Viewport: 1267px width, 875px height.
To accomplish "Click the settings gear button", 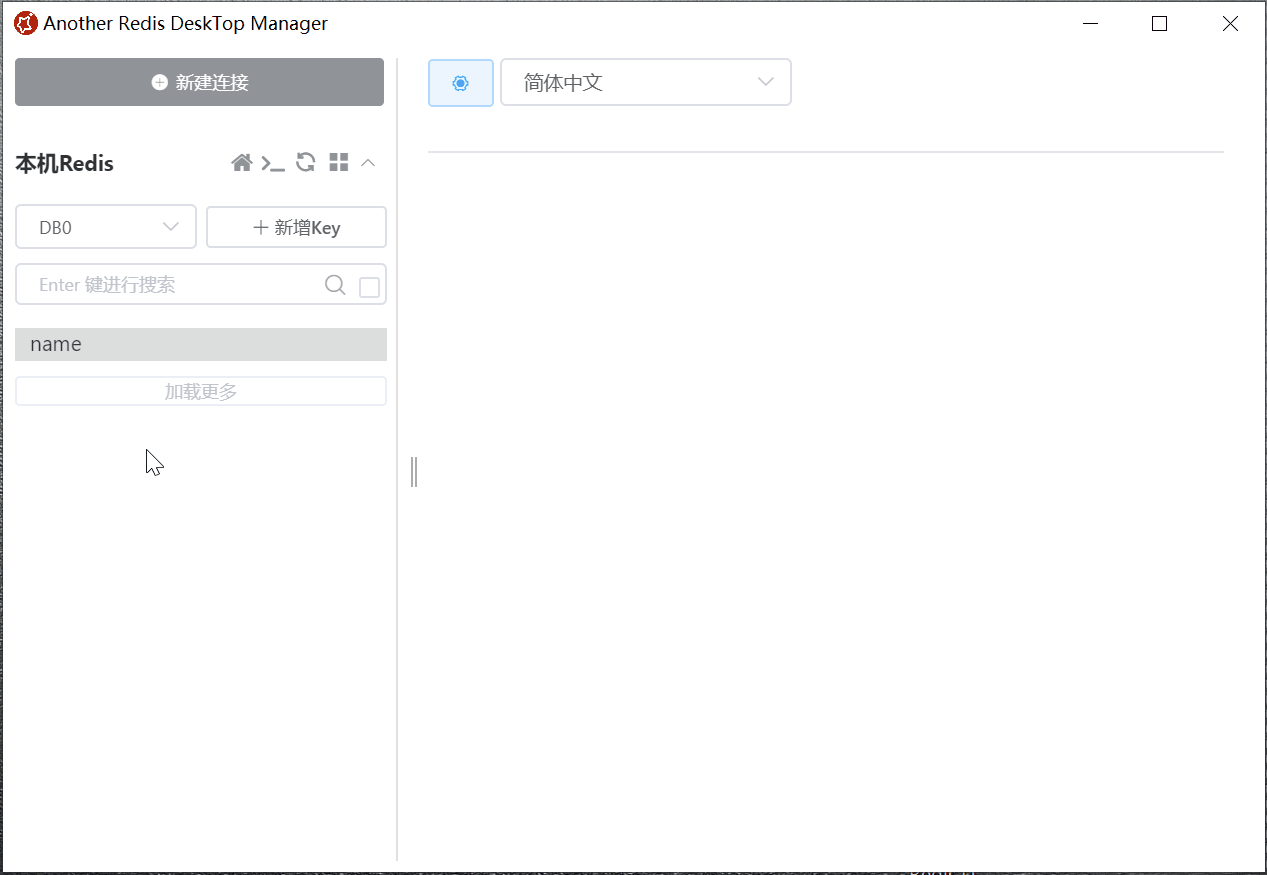I will 461,83.
